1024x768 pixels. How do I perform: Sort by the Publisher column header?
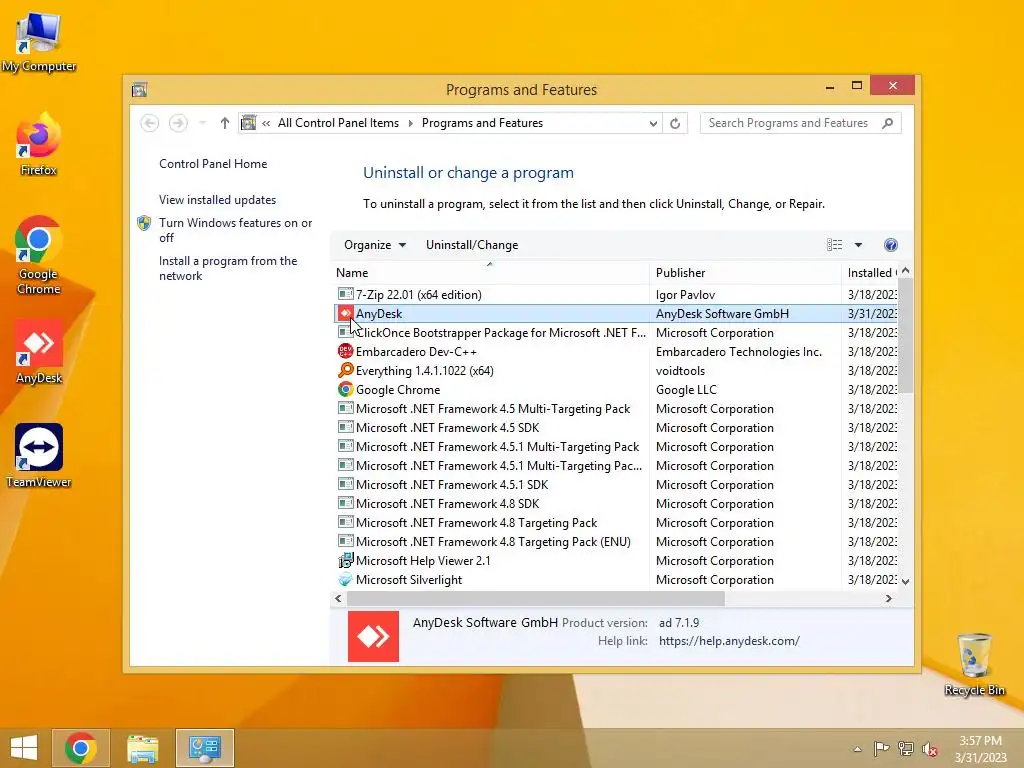click(x=745, y=273)
